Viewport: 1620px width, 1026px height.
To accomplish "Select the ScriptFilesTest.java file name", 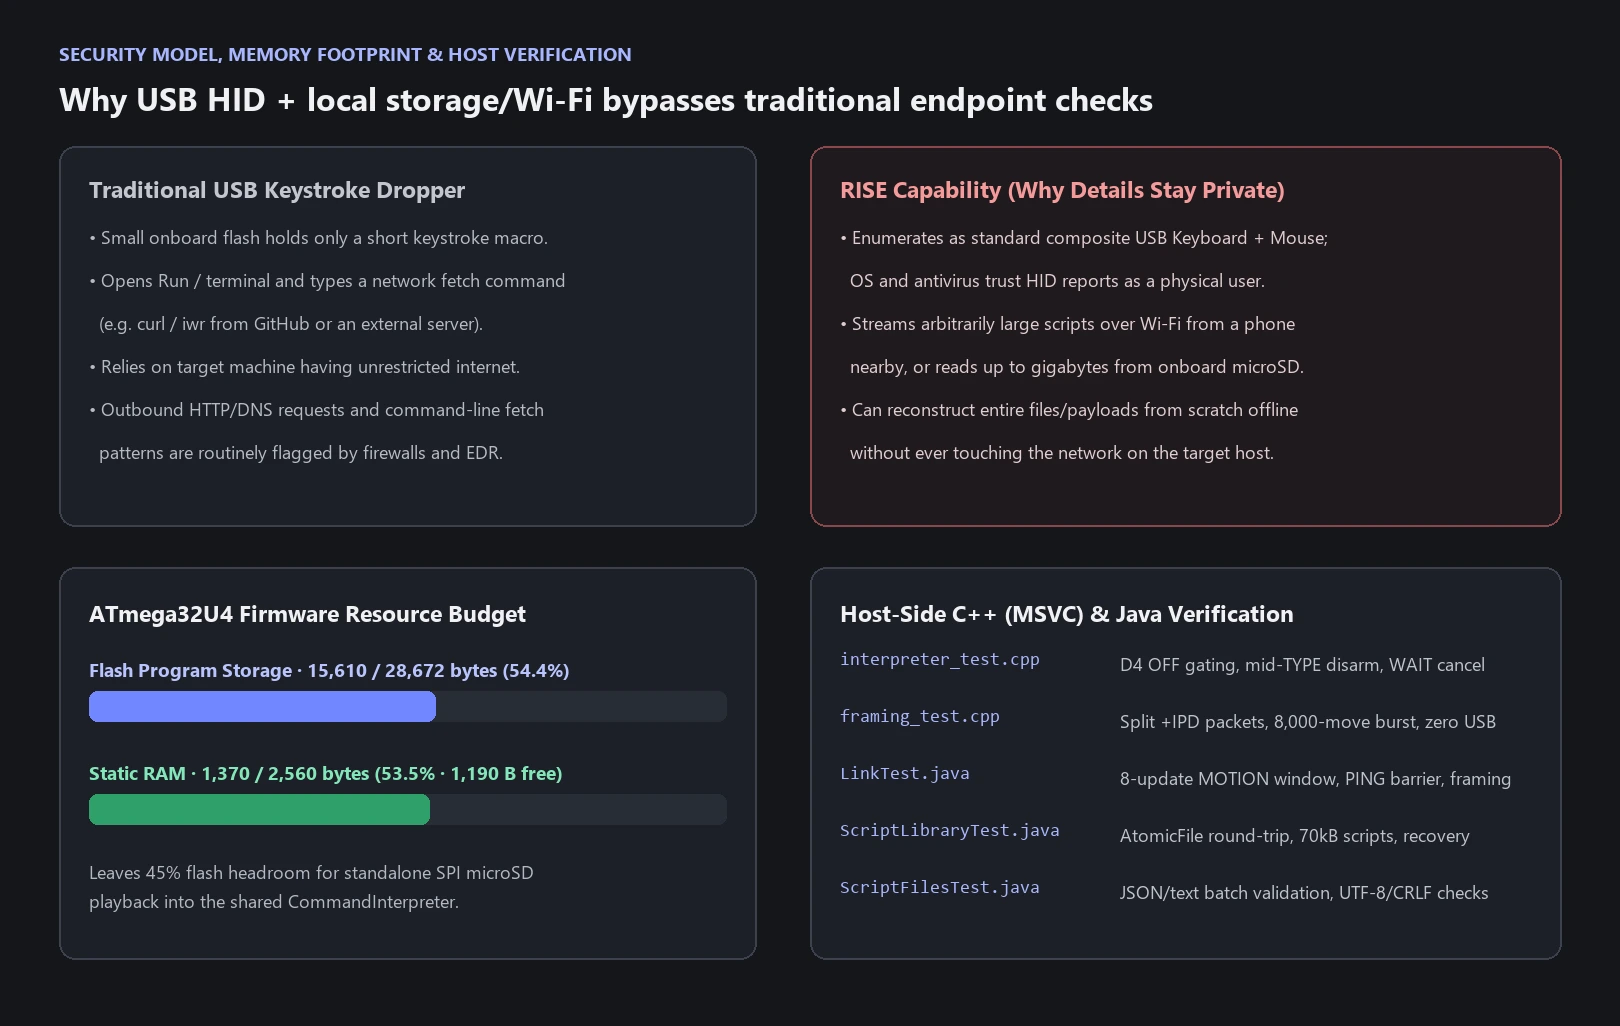I will (x=940, y=887).
